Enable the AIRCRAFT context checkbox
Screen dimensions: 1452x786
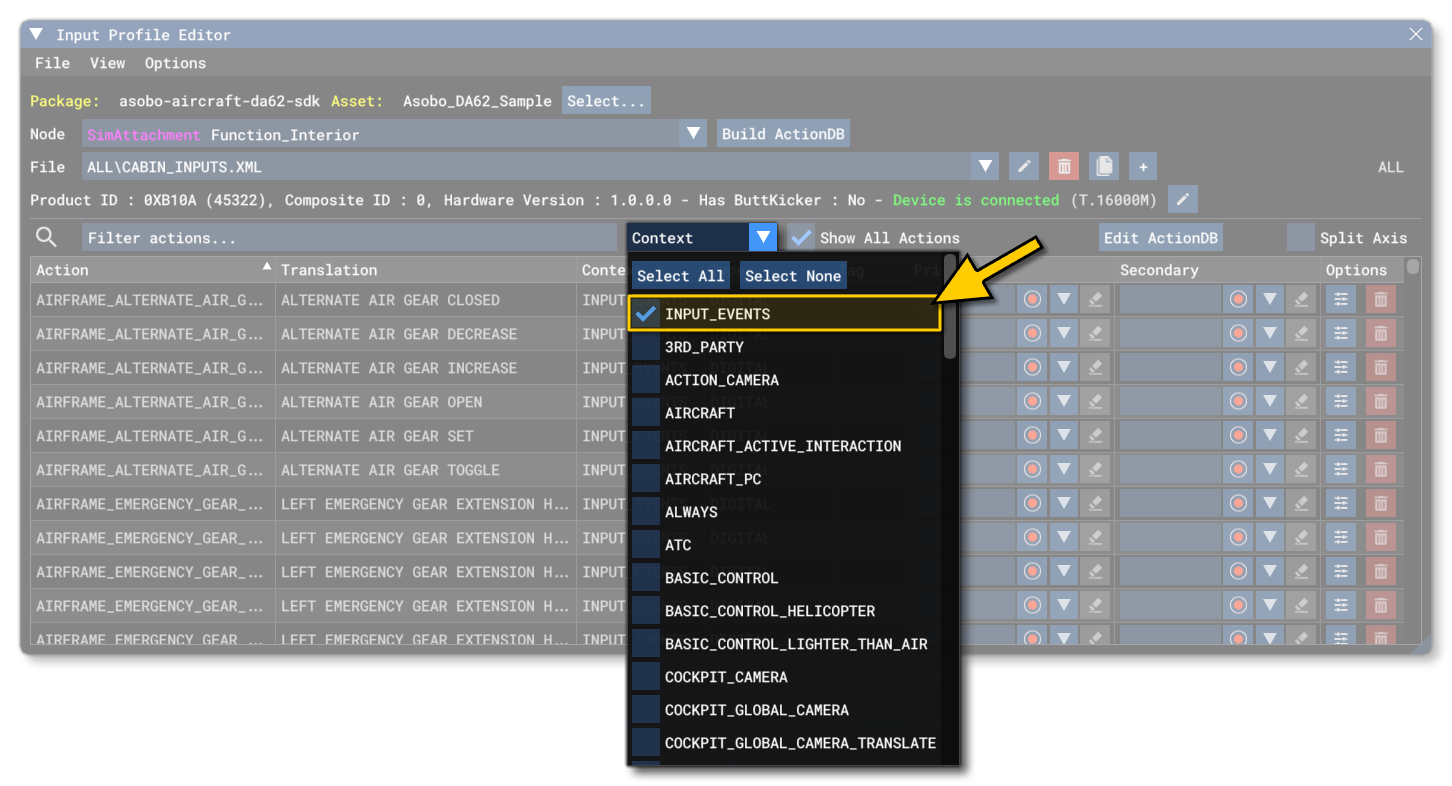[645, 412]
